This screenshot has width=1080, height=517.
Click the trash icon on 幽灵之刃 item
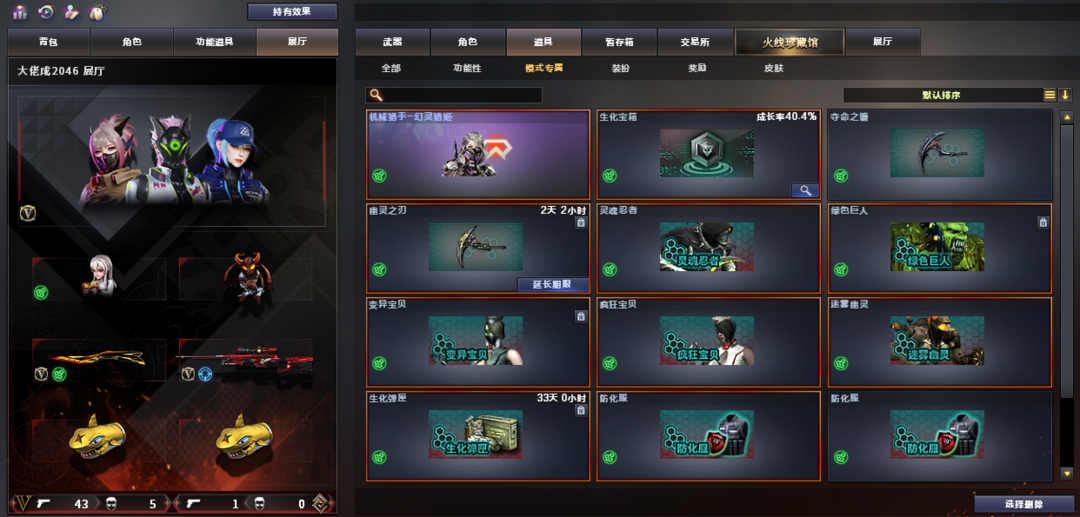coord(581,222)
